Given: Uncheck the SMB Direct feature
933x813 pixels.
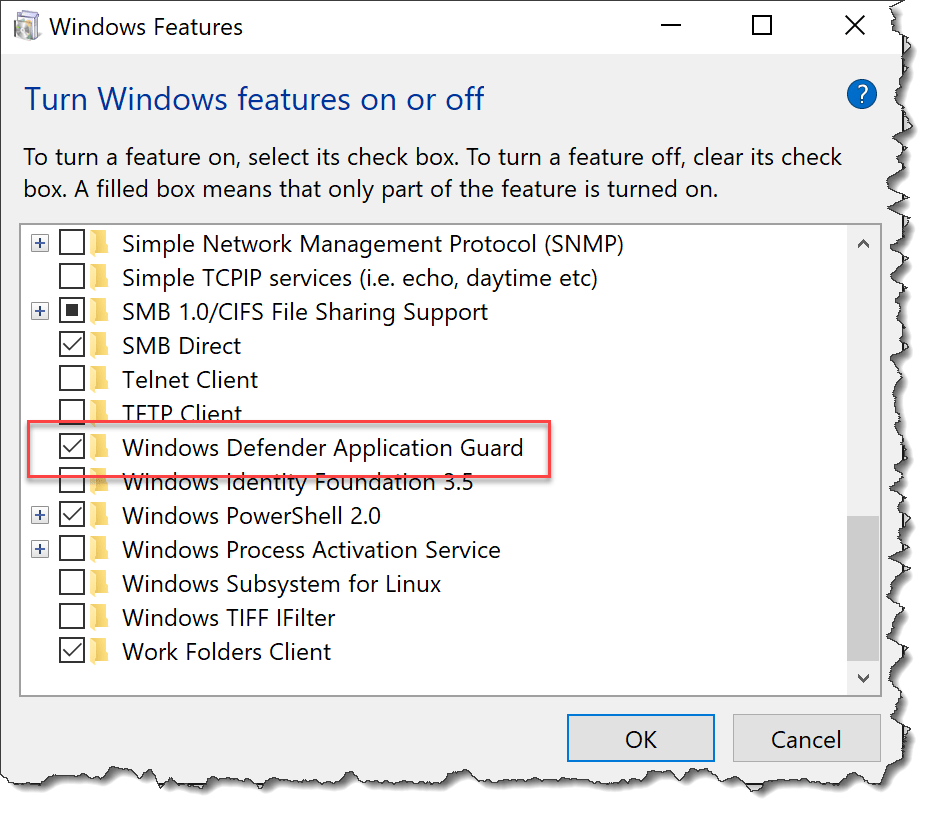Looking at the screenshot, I should pos(71,345).
